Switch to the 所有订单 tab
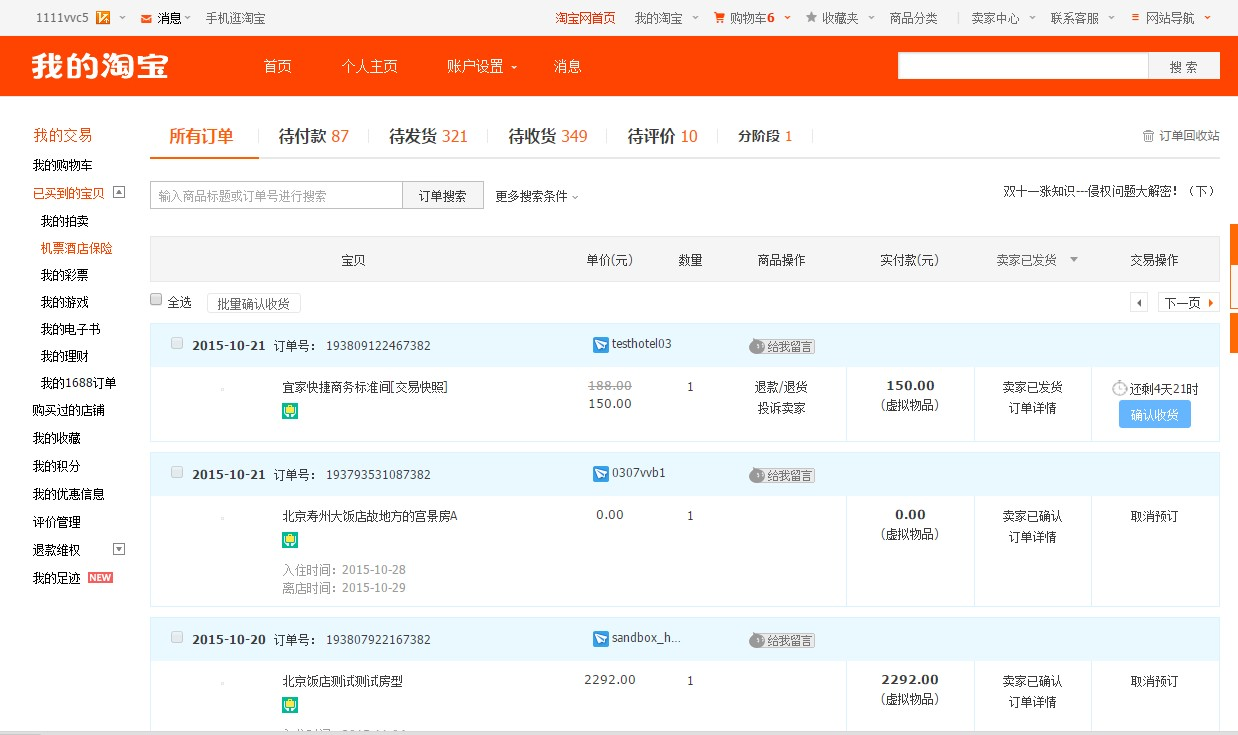This screenshot has width=1238, height=735. [201, 136]
